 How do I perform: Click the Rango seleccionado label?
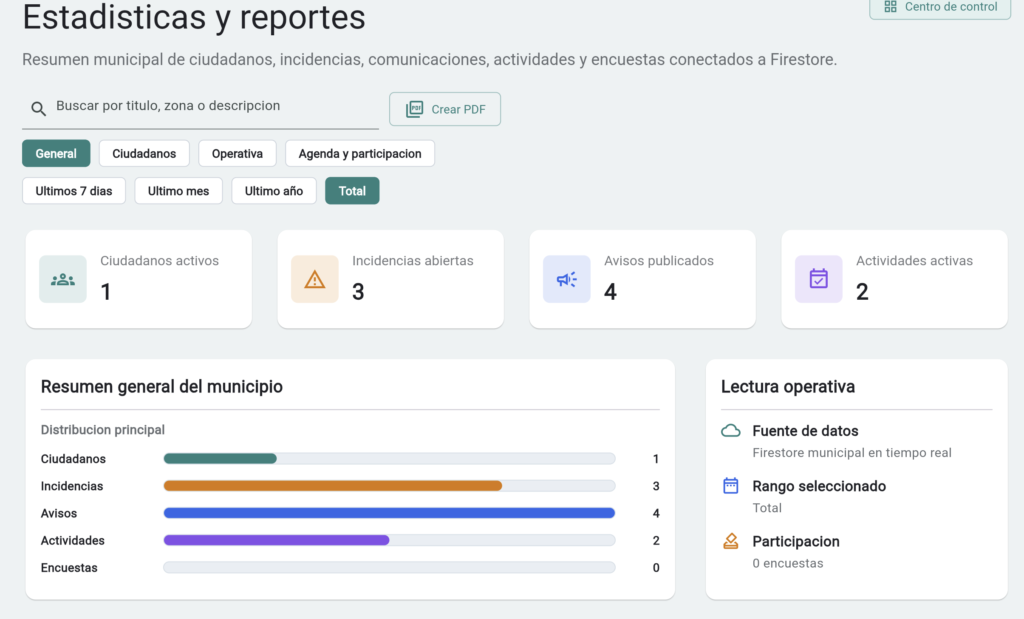tap(819, 486)
